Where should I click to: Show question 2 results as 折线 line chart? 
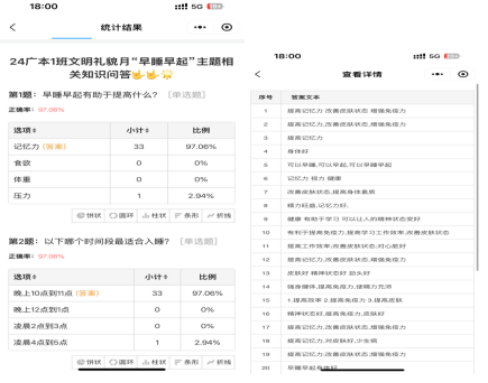(219, 362)
